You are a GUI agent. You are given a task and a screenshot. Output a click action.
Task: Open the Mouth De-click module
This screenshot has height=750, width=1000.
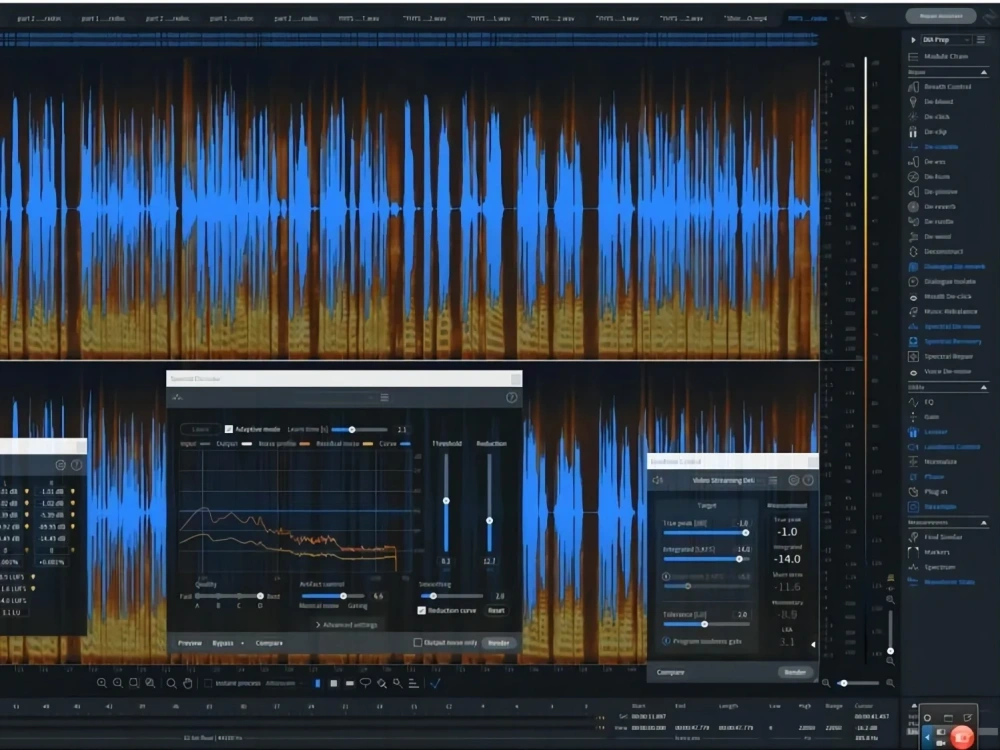pyautogui.click(x=940, y=297)
